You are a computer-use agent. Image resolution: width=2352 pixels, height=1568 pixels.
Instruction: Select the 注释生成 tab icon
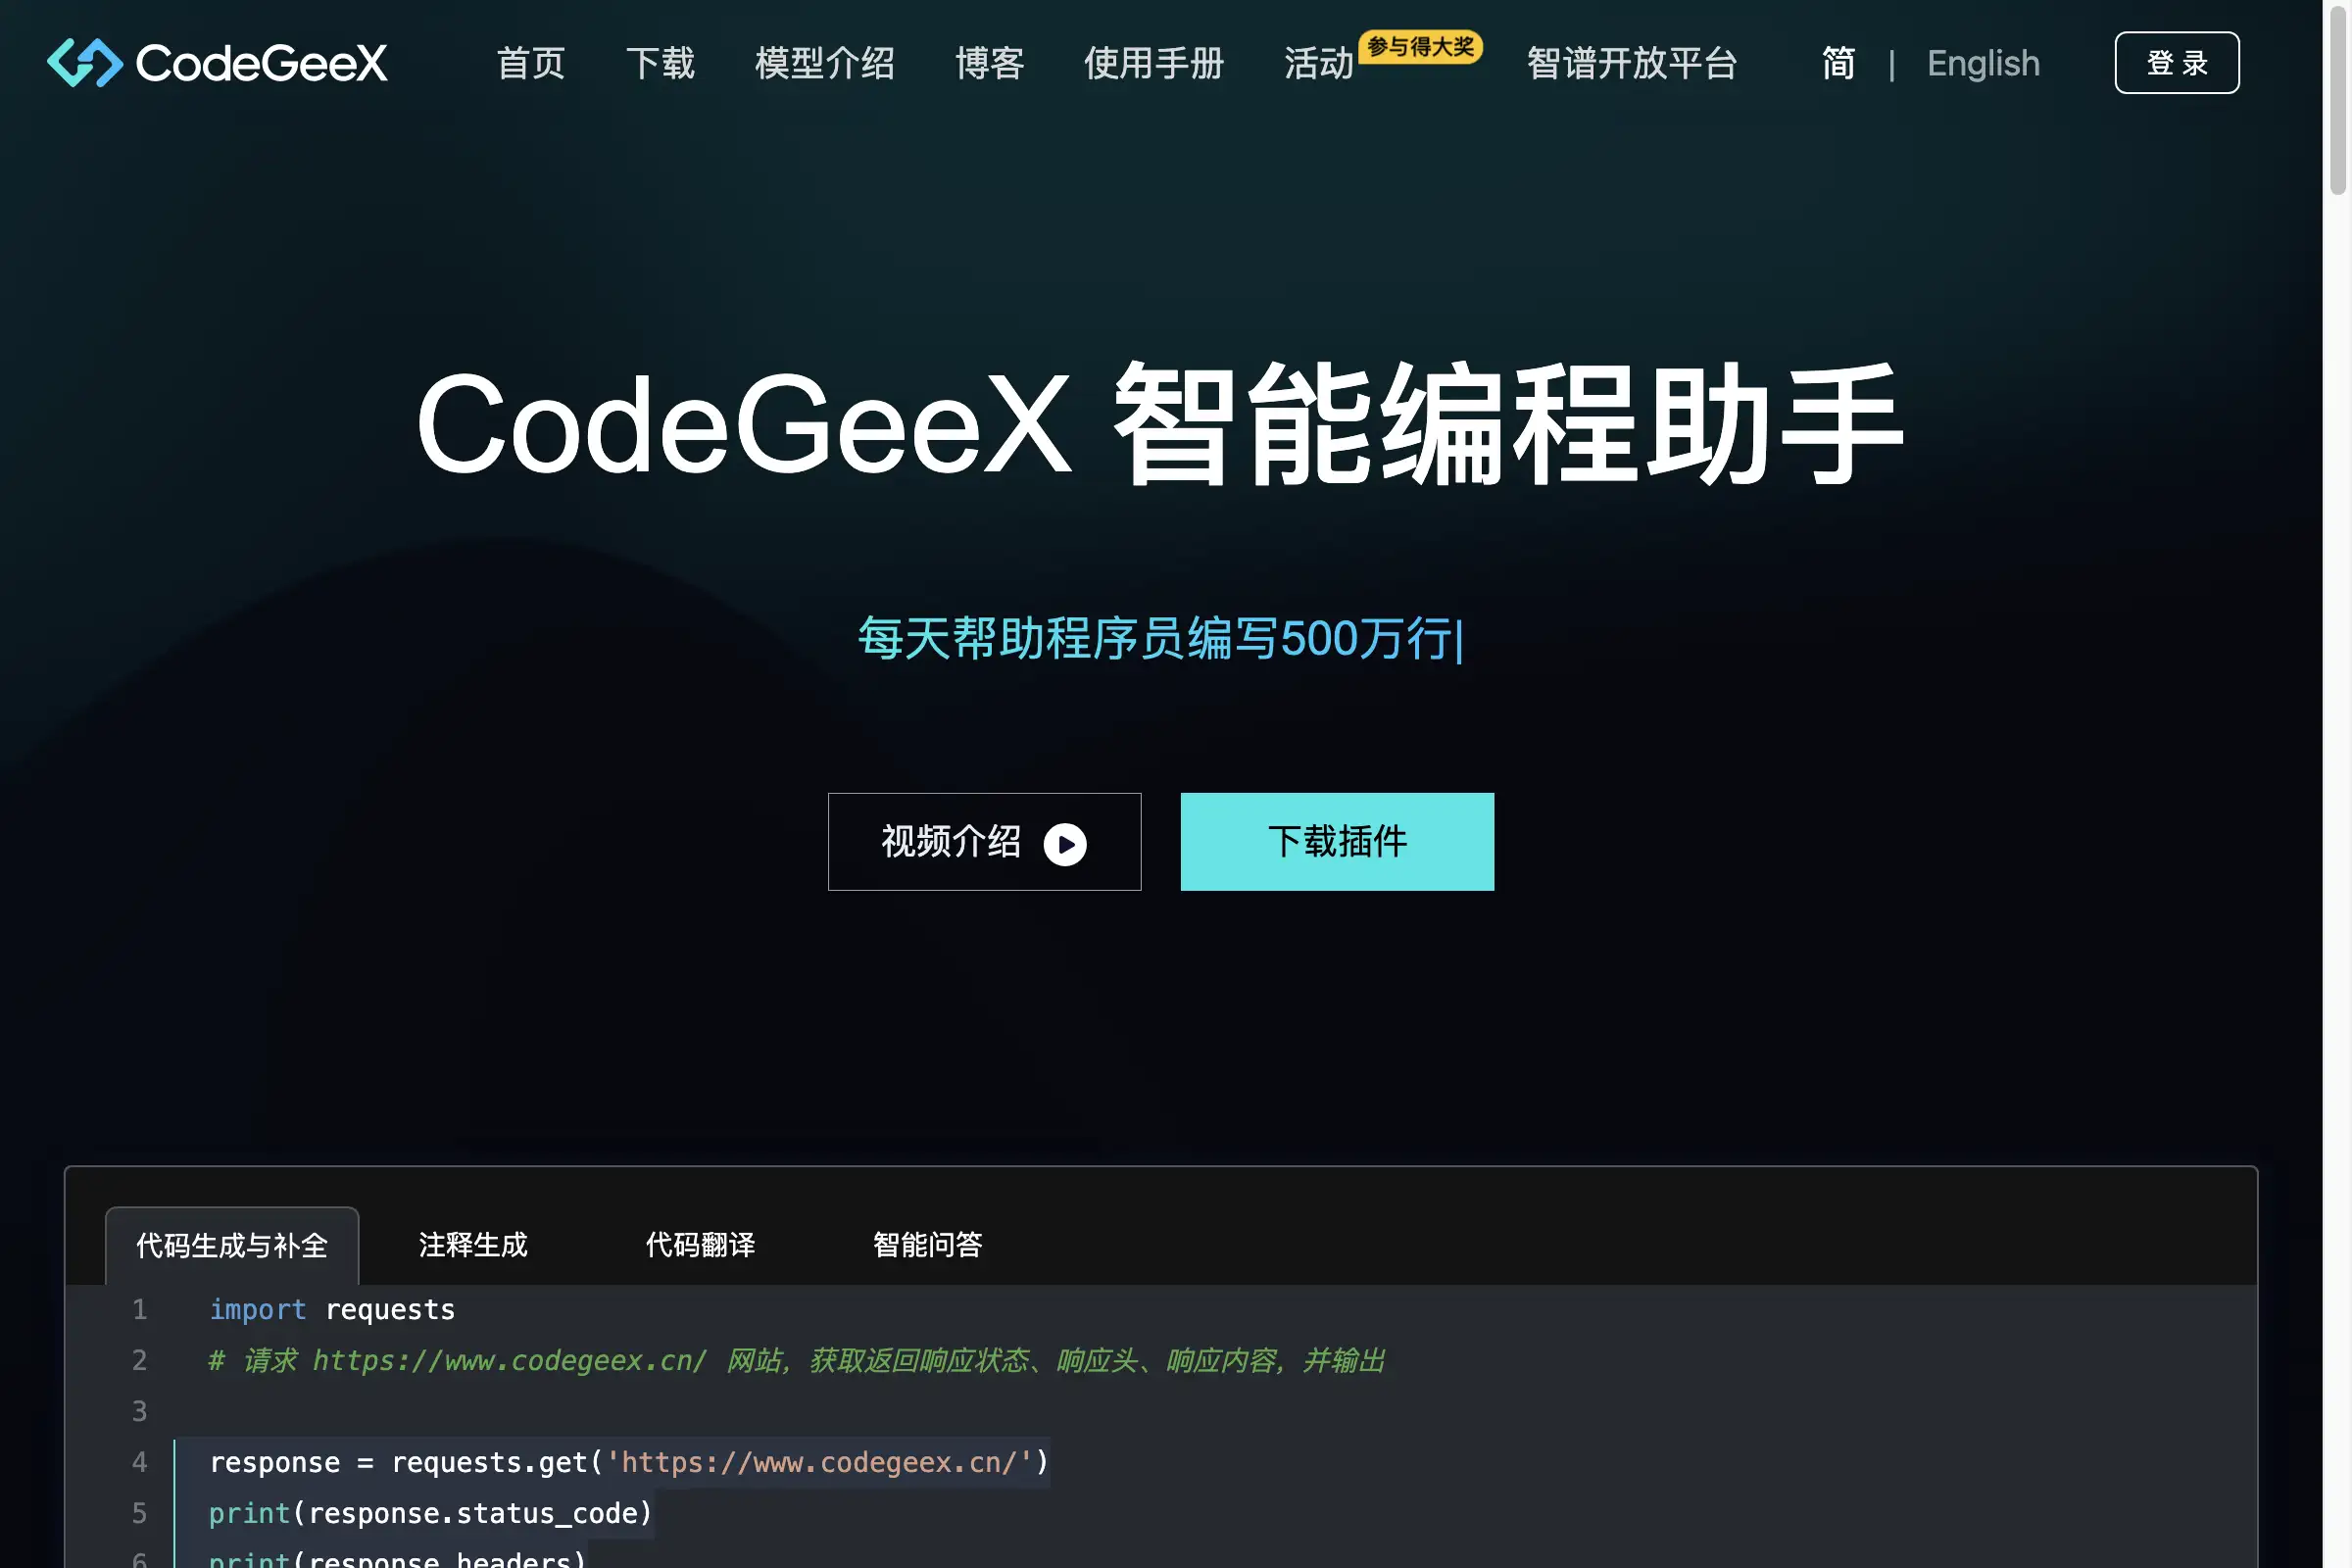point(472,1245)
